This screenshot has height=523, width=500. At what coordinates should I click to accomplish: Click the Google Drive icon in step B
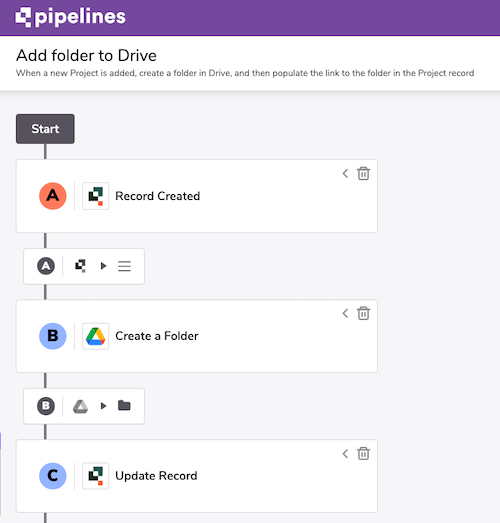[95, 336]
